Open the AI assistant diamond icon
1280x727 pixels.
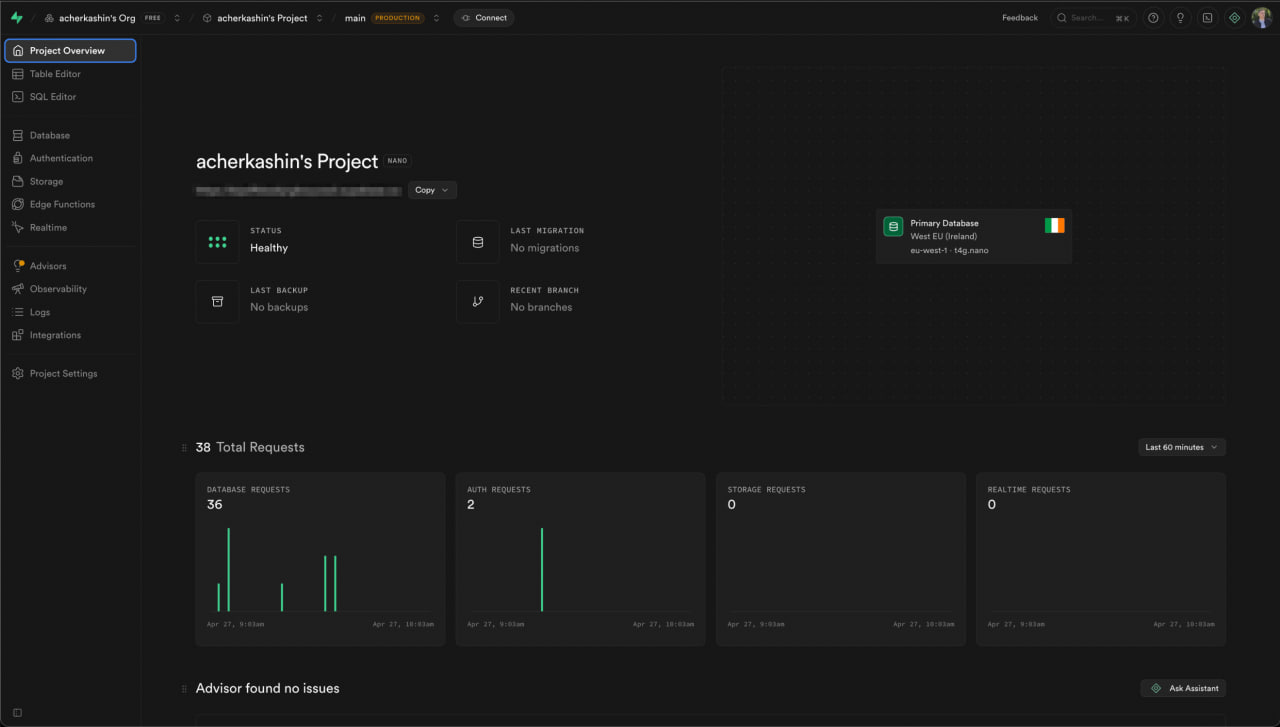1234,18
